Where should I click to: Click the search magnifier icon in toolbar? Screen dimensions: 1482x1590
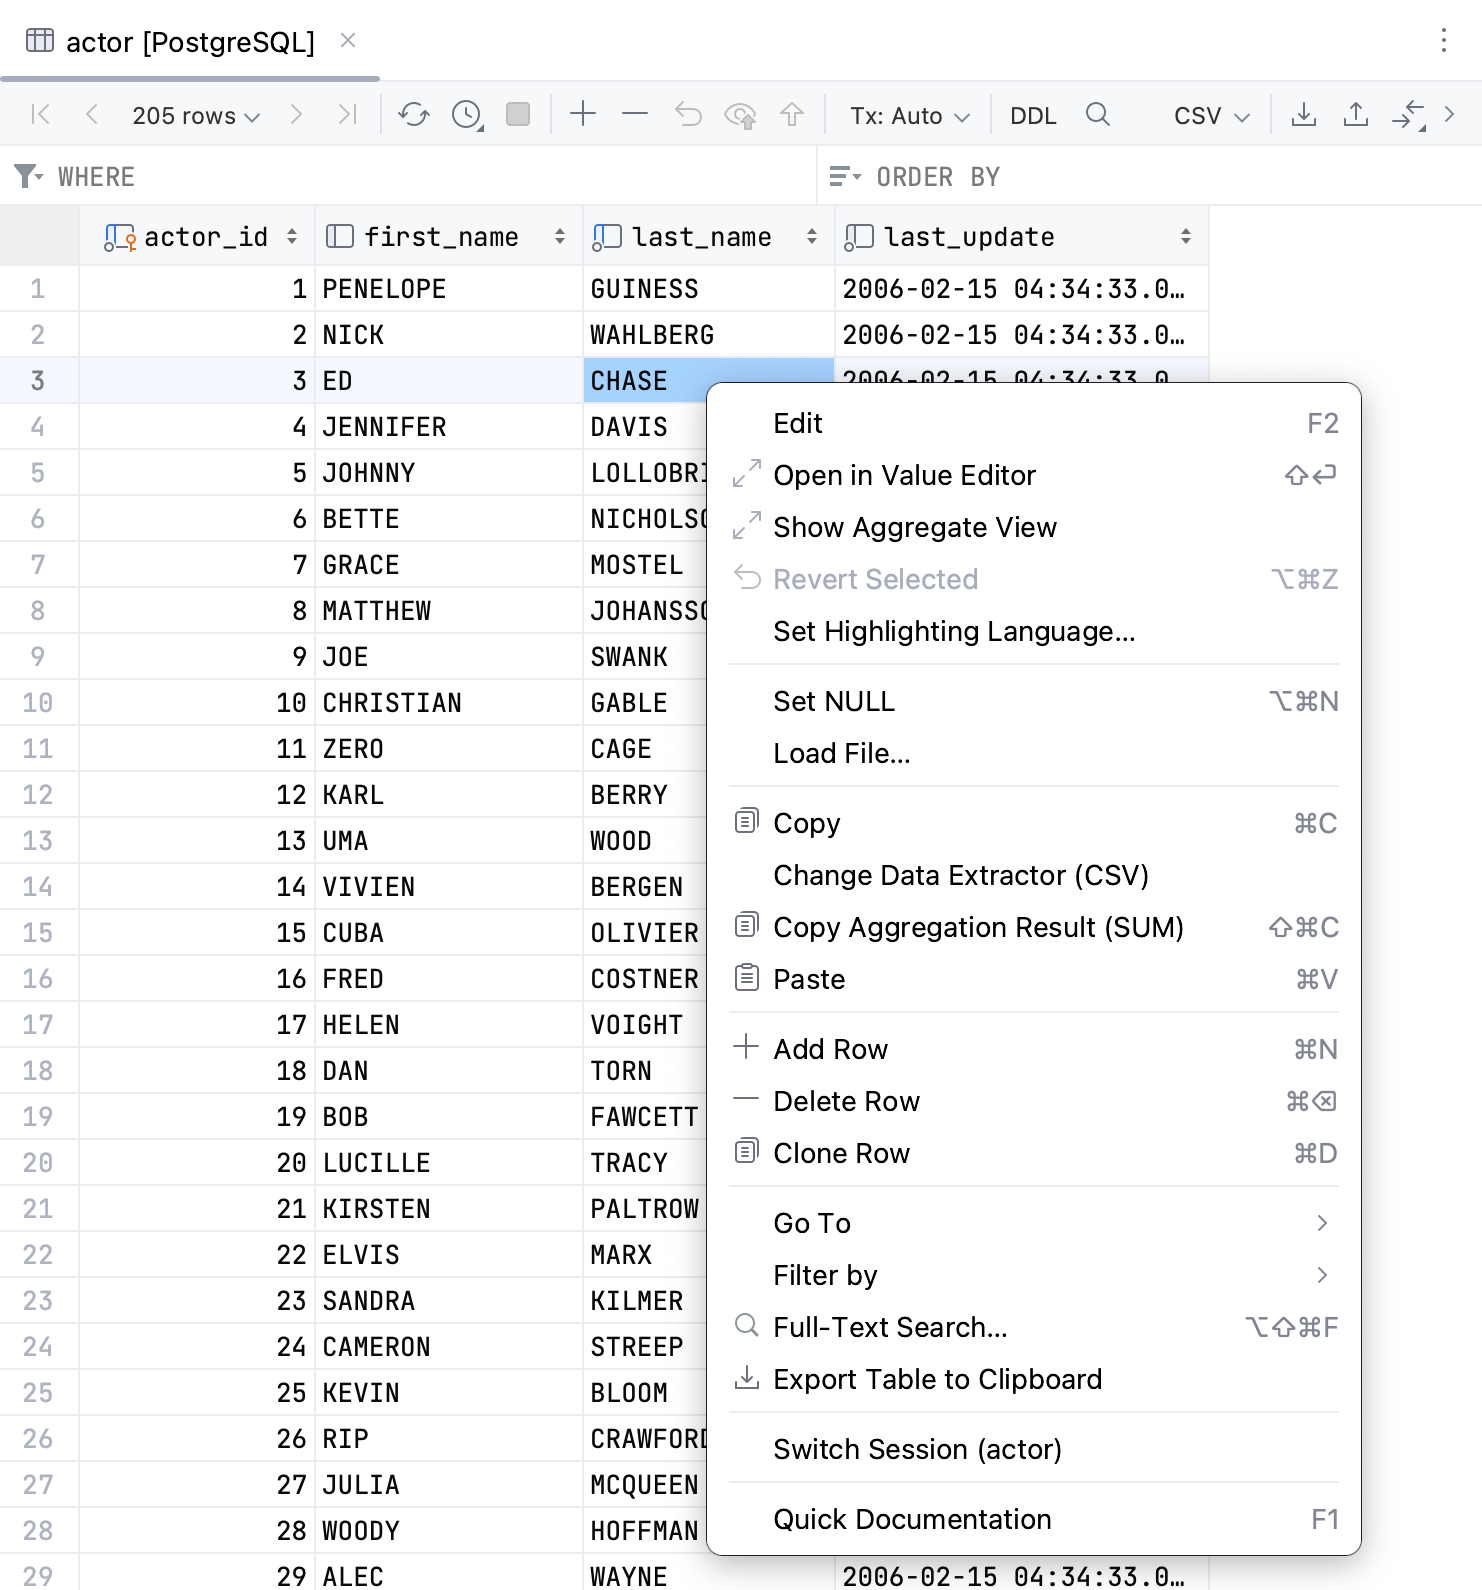1097,115
